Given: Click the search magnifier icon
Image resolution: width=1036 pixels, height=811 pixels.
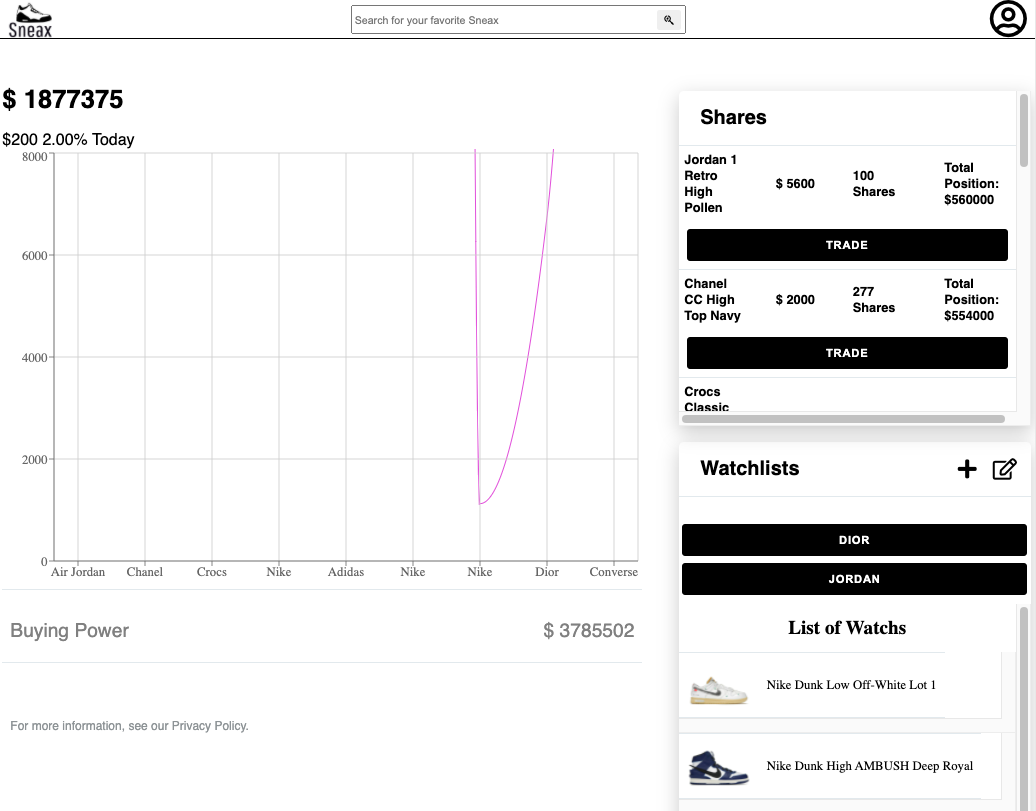Looking at the screenshot, I should click(669, 20).
